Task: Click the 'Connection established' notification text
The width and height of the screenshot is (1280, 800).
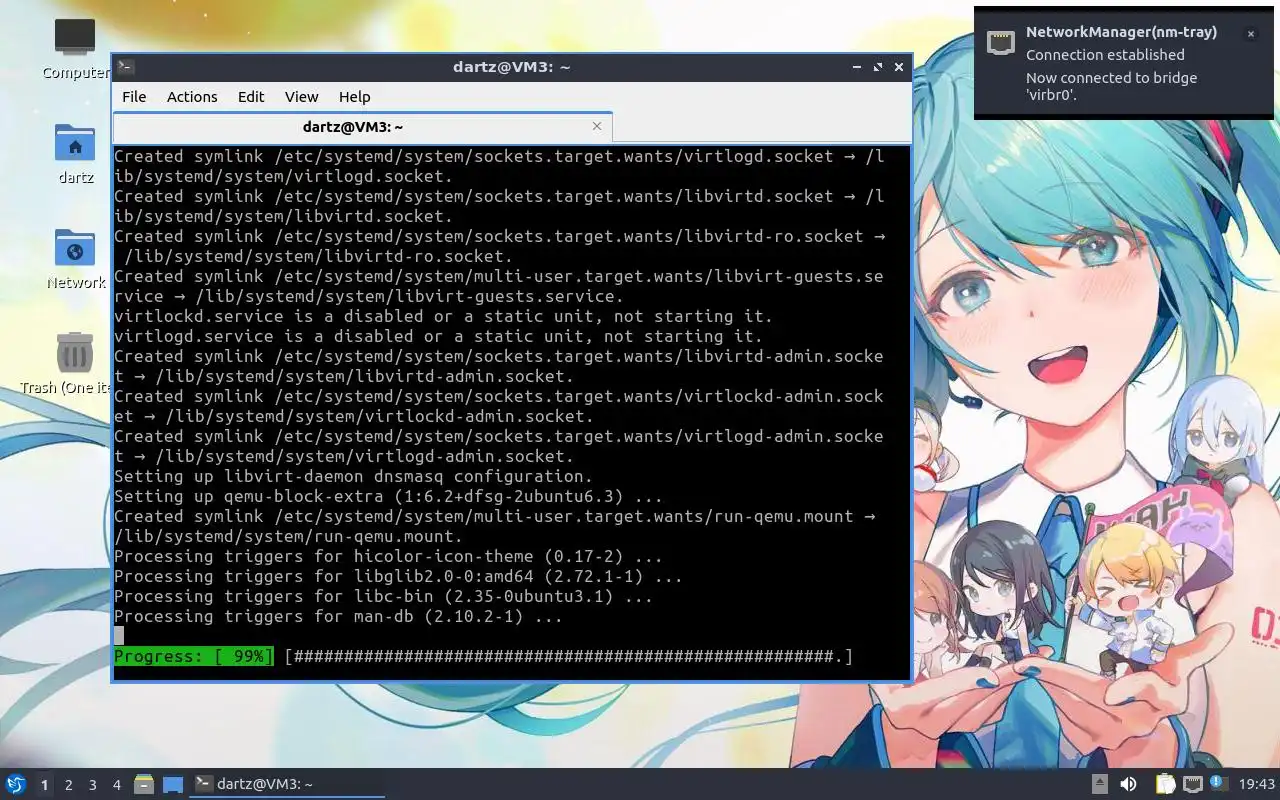Action: tap(1105, 55)
